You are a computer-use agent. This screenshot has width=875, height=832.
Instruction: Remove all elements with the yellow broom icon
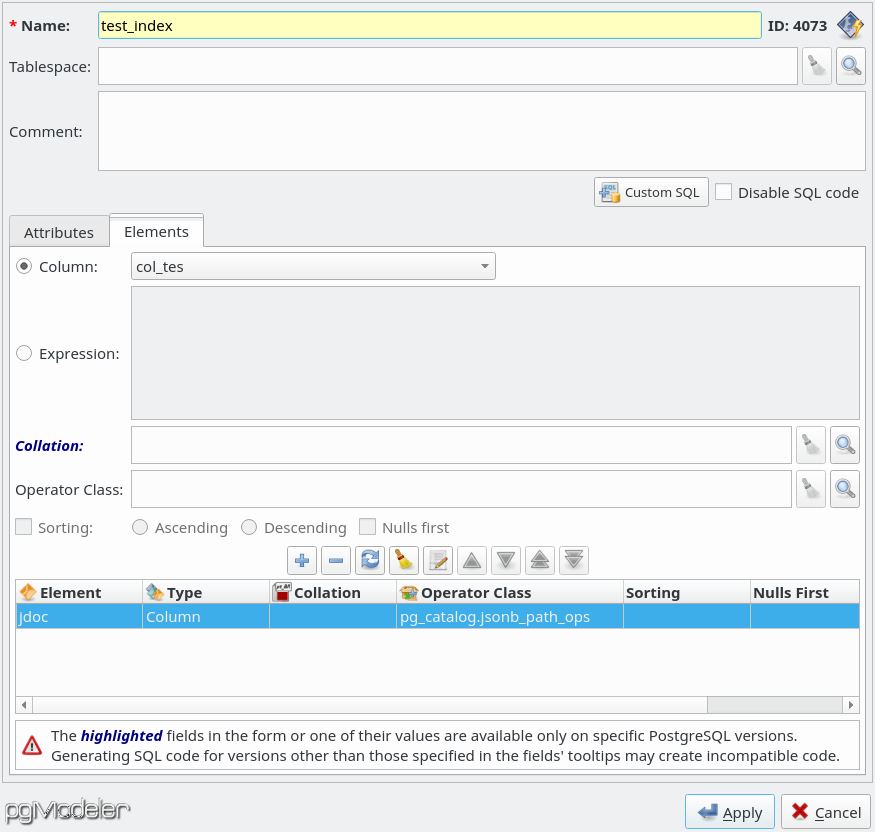coord(404,560)
